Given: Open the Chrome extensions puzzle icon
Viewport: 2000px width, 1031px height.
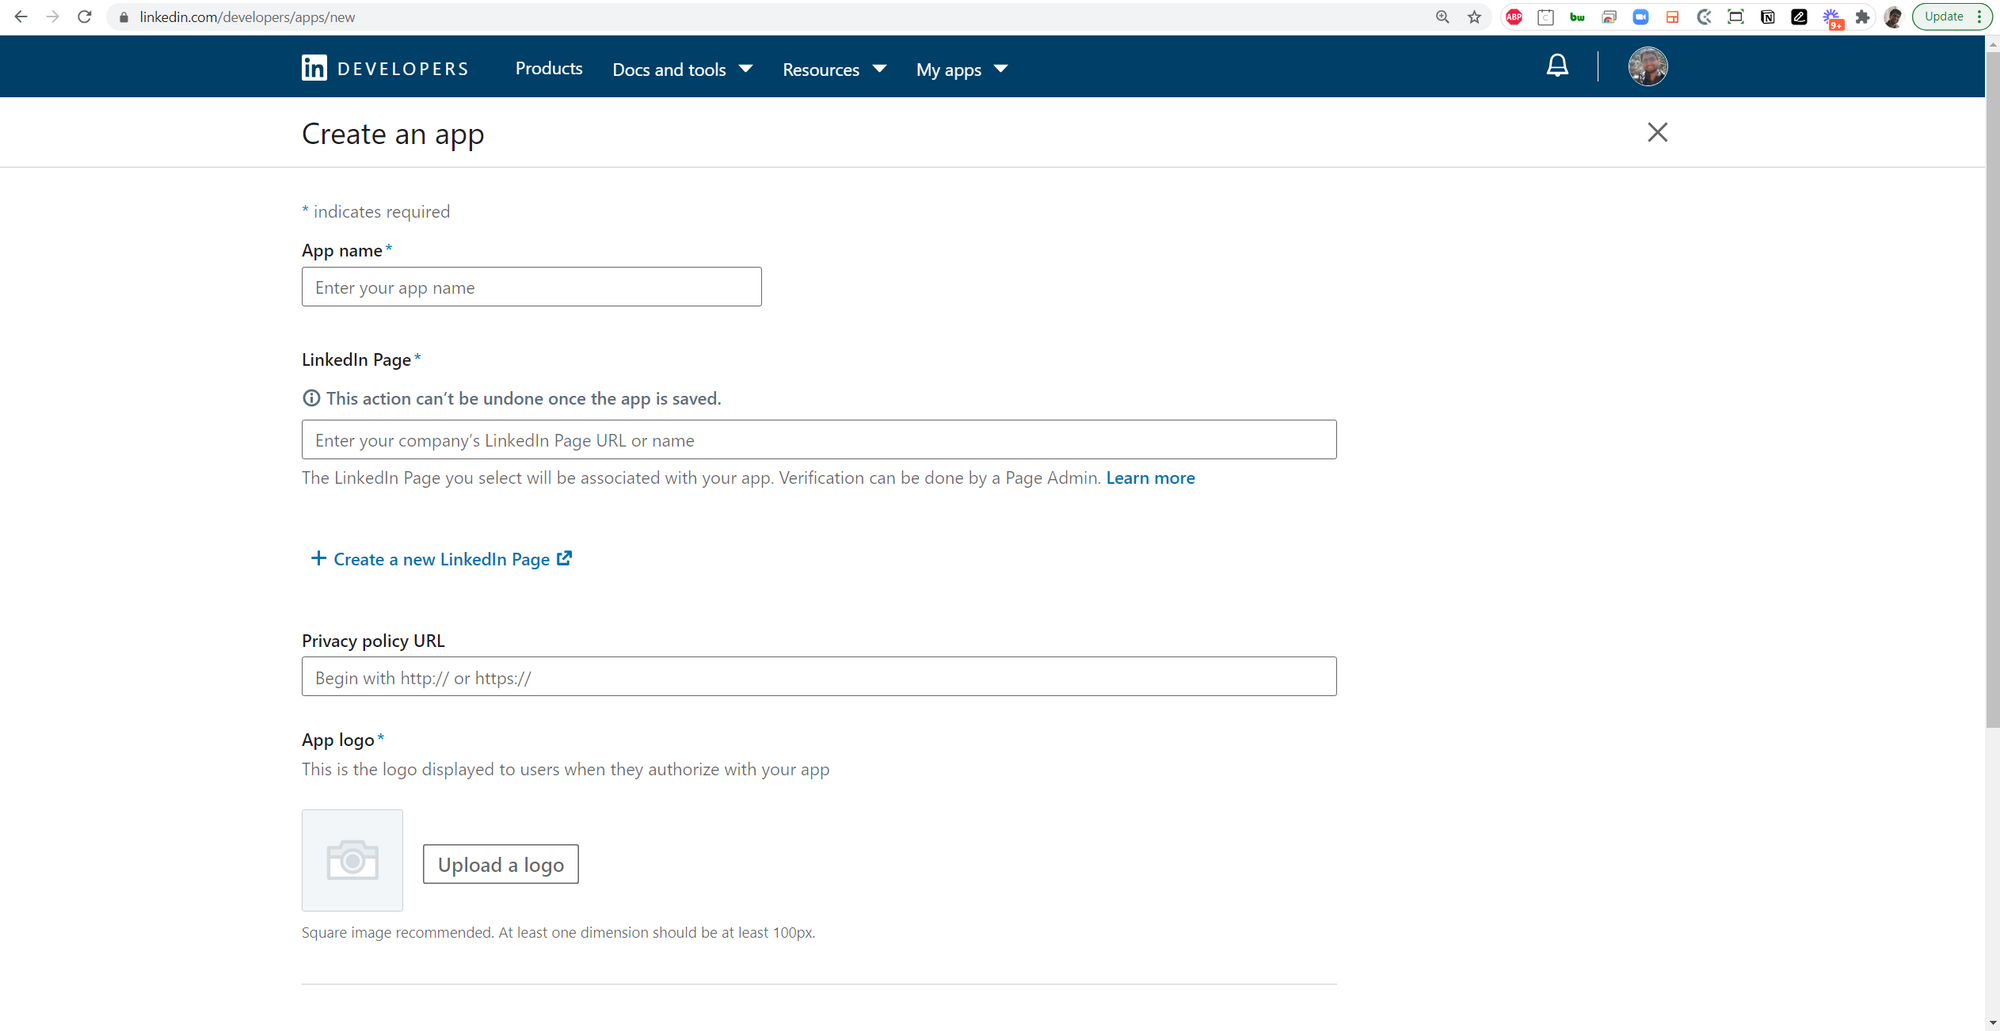Looking at the screenshot, I should coord(1862,17).
